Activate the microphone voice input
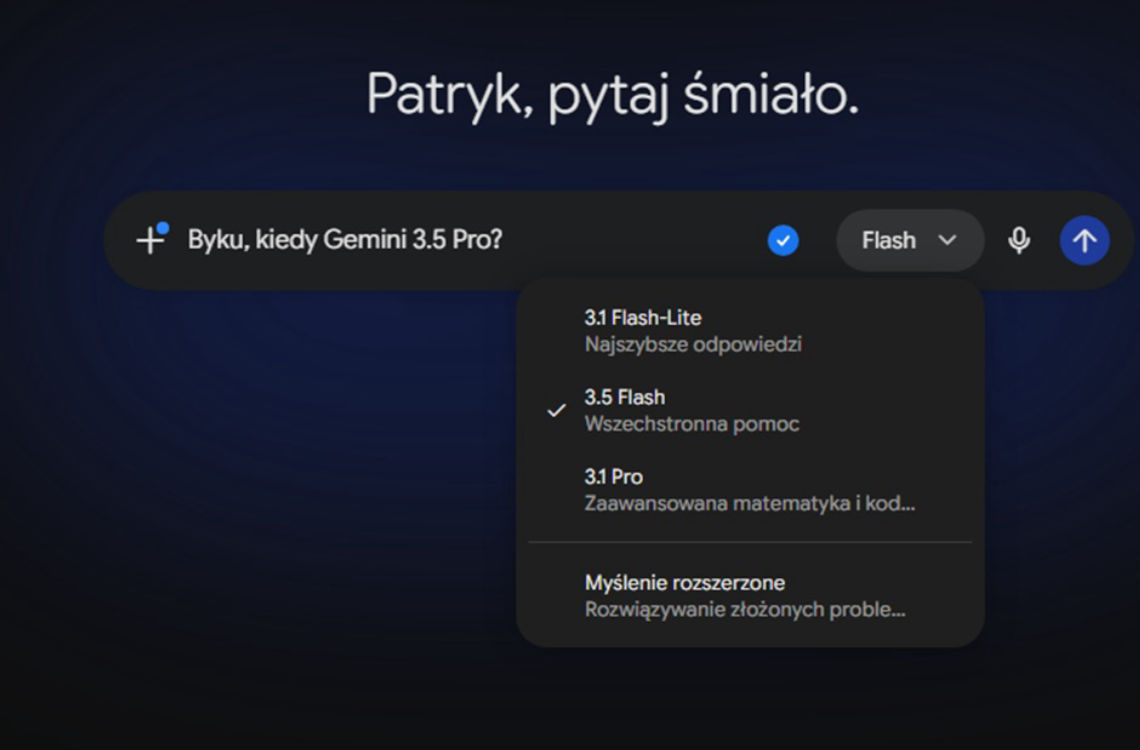 pyautogui.click(x=1019, y=241)
